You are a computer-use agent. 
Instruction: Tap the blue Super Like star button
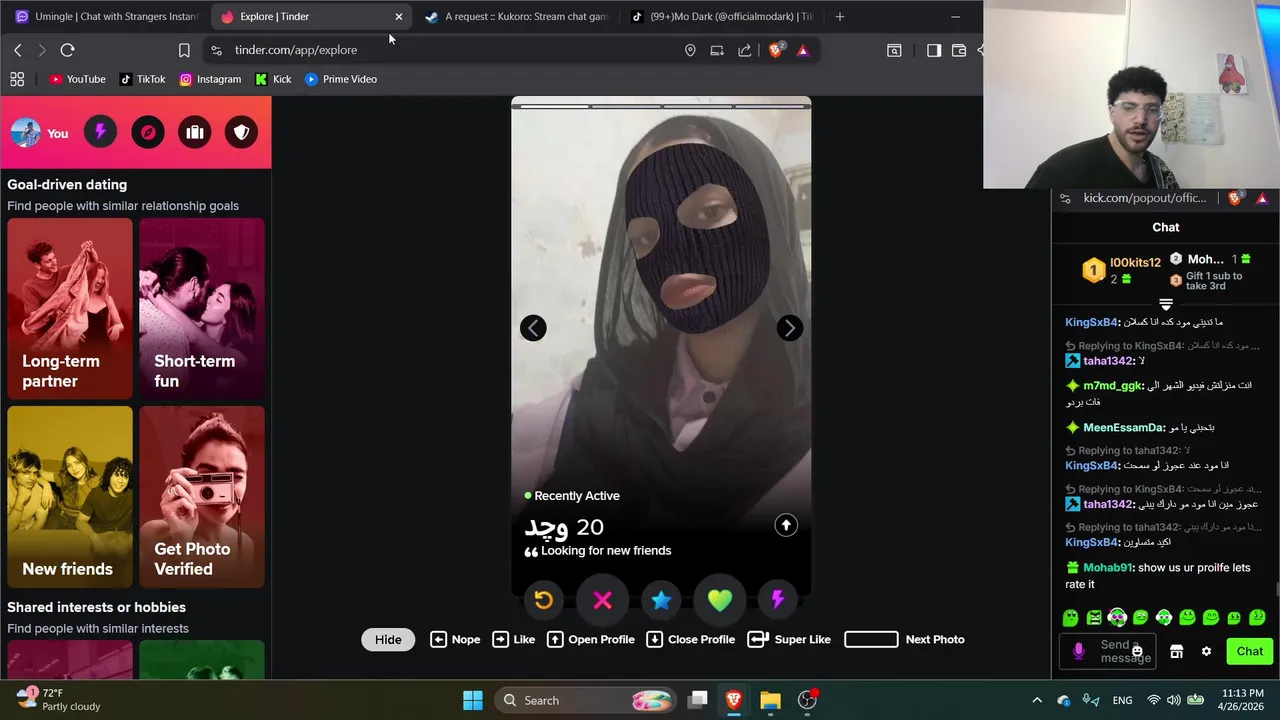[x=661, y=600]
